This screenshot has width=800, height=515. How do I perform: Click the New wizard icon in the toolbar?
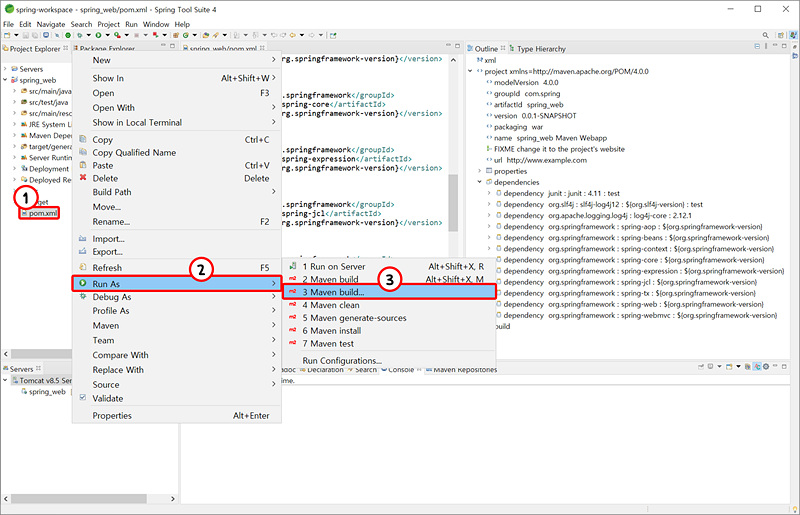[7, 35]
